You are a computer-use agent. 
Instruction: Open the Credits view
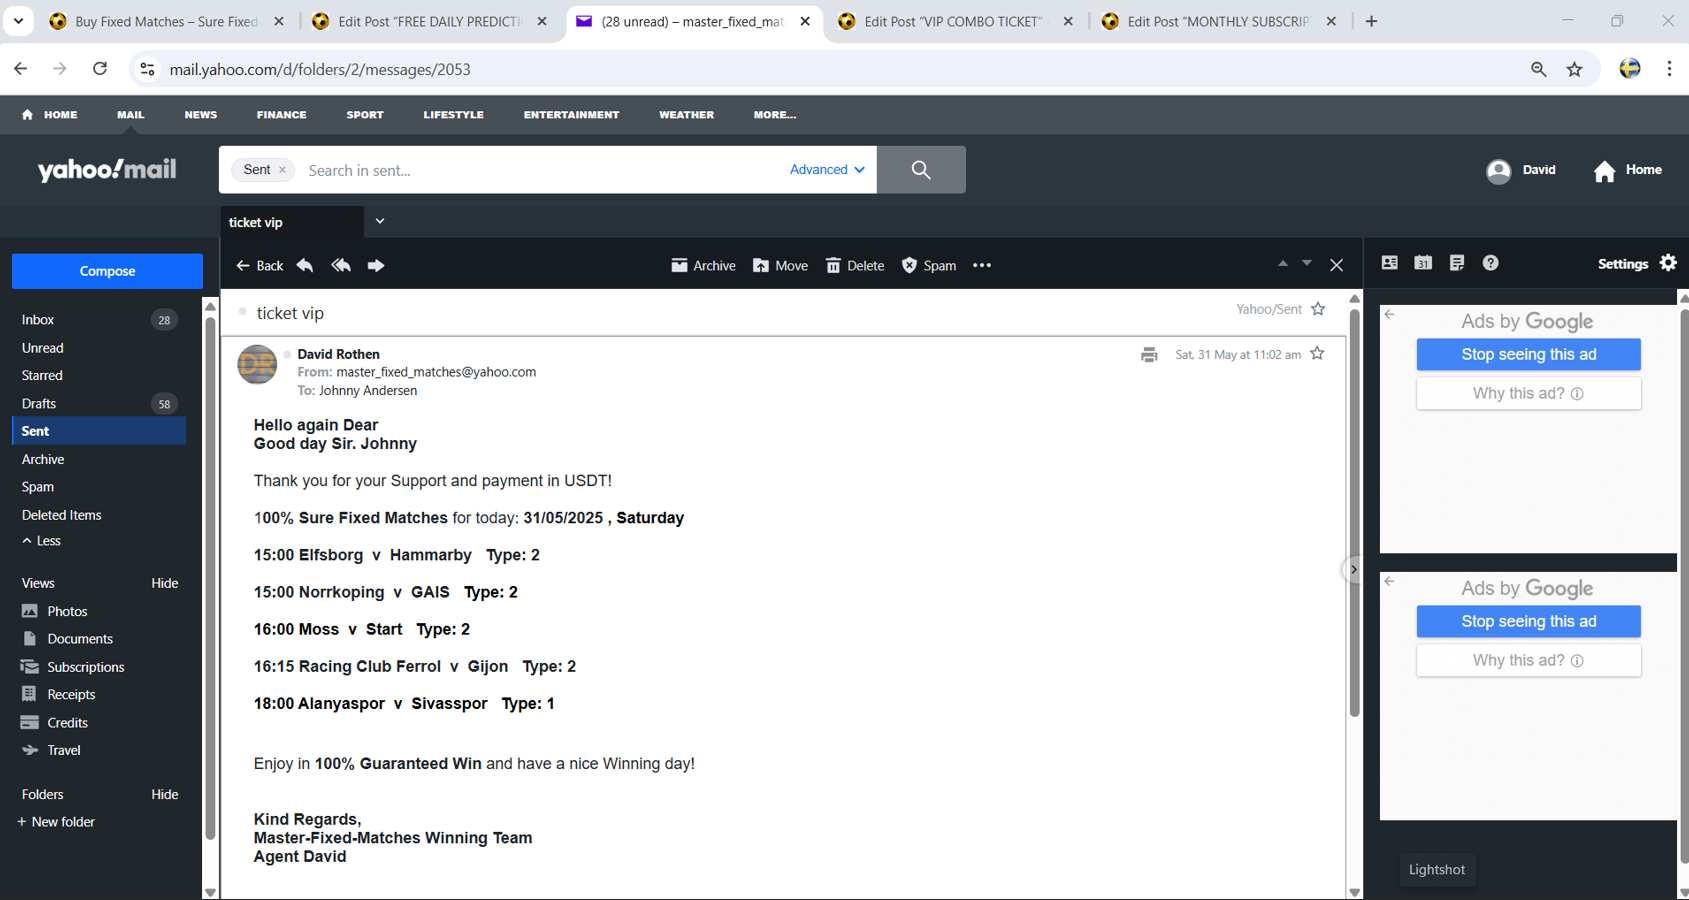tap(67, 722)
